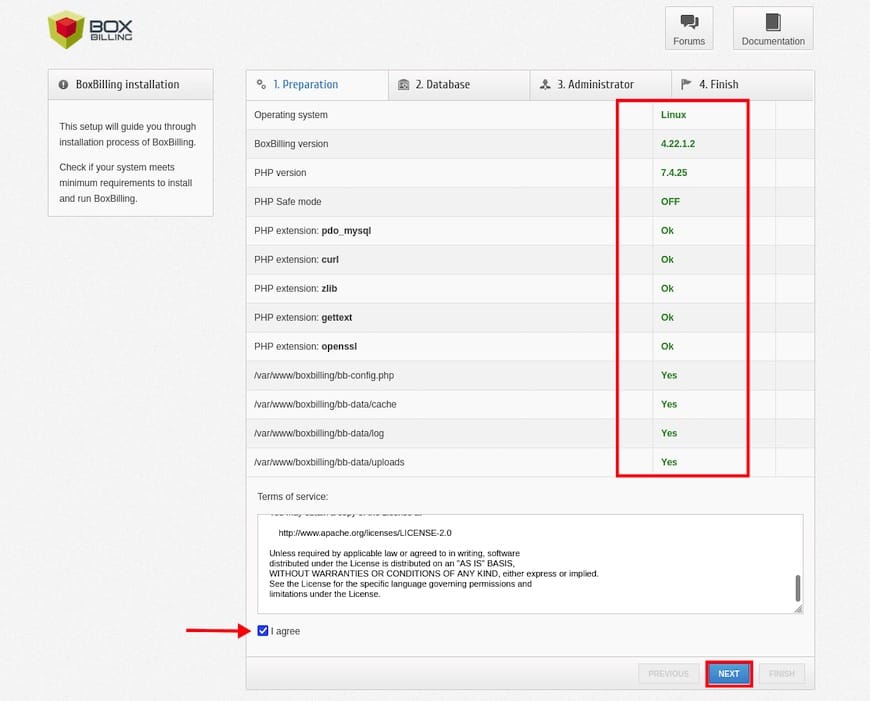Select the pdo_mysql extension row label
Image resolution: width=870 pixels, height=701 pixels.
click(312, 230)
